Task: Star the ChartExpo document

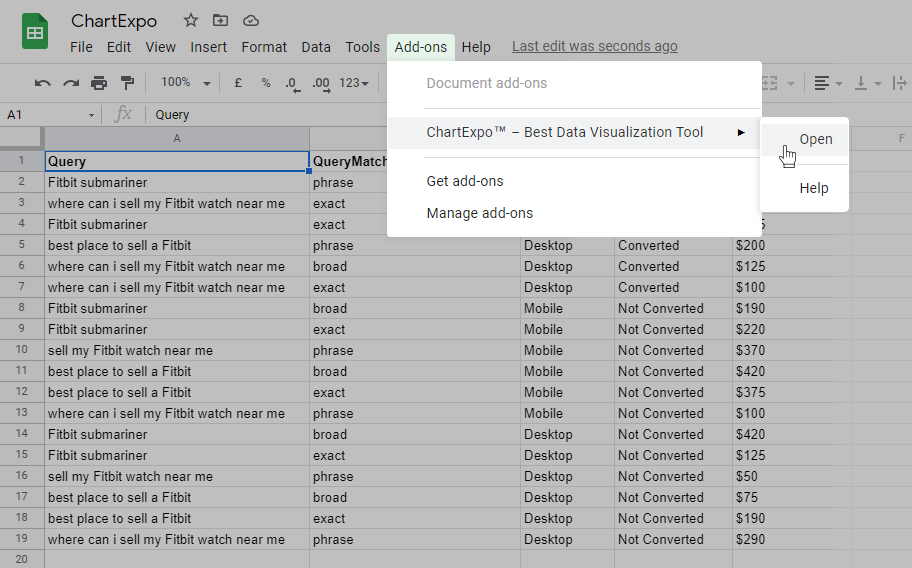Action: 191,21
